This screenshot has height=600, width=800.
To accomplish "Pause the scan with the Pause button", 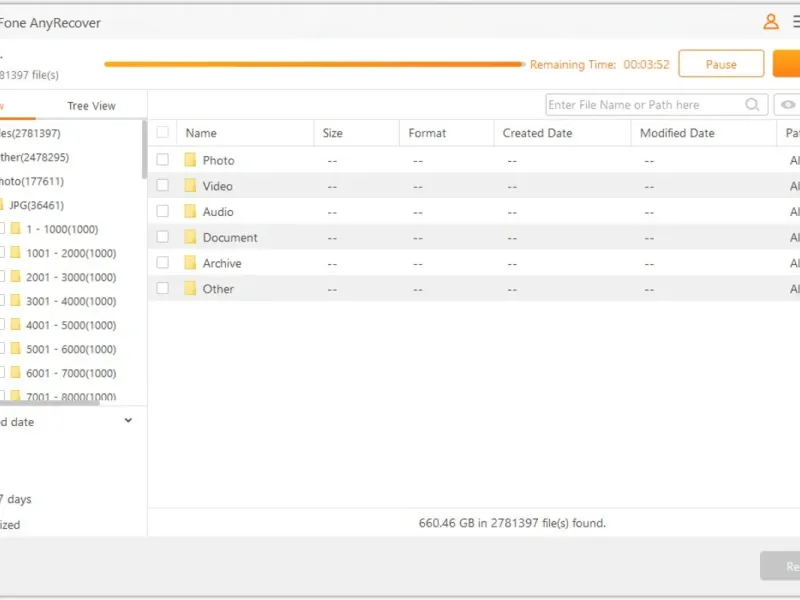I will [x=721, y=64].
